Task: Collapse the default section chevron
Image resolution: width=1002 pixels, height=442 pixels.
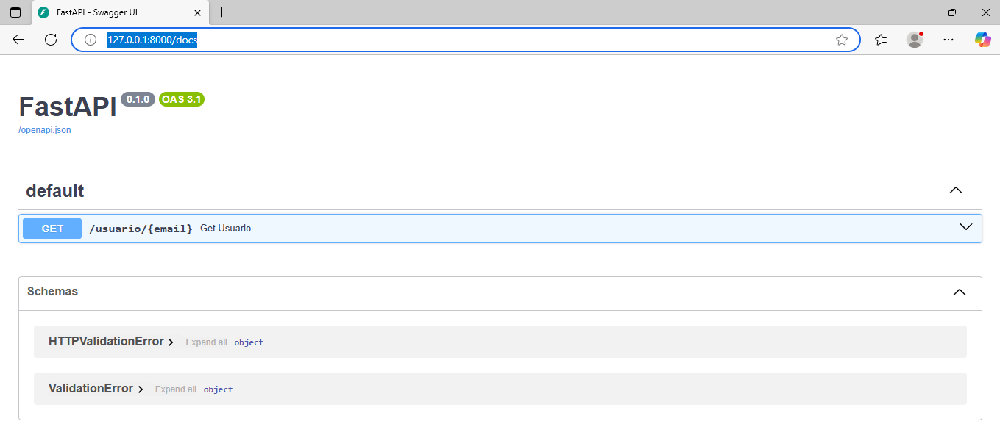Action: pos(956,190)
